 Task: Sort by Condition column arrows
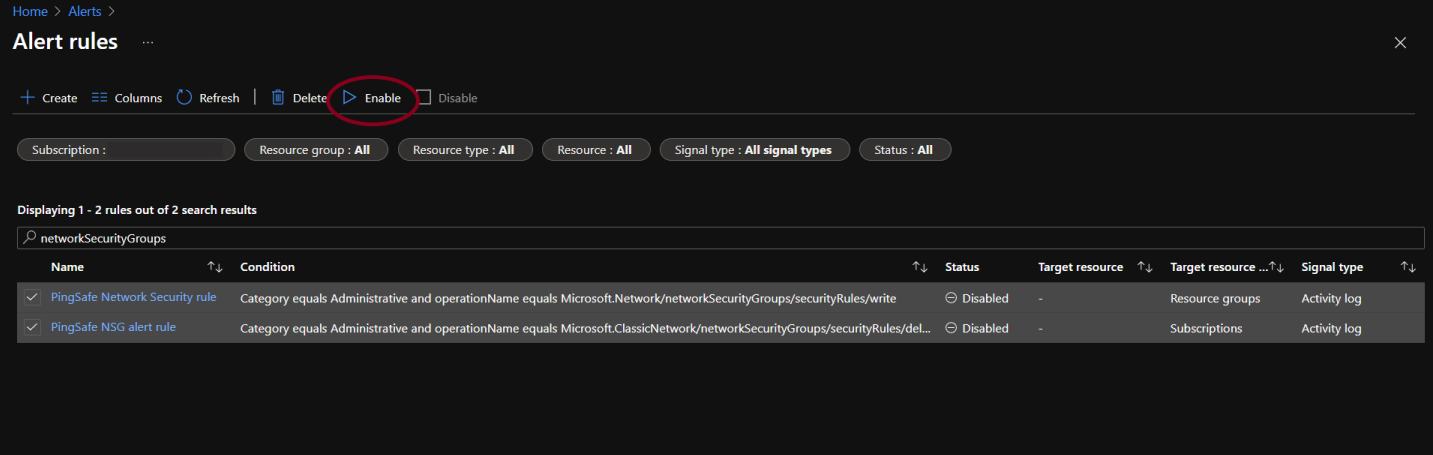920,267
